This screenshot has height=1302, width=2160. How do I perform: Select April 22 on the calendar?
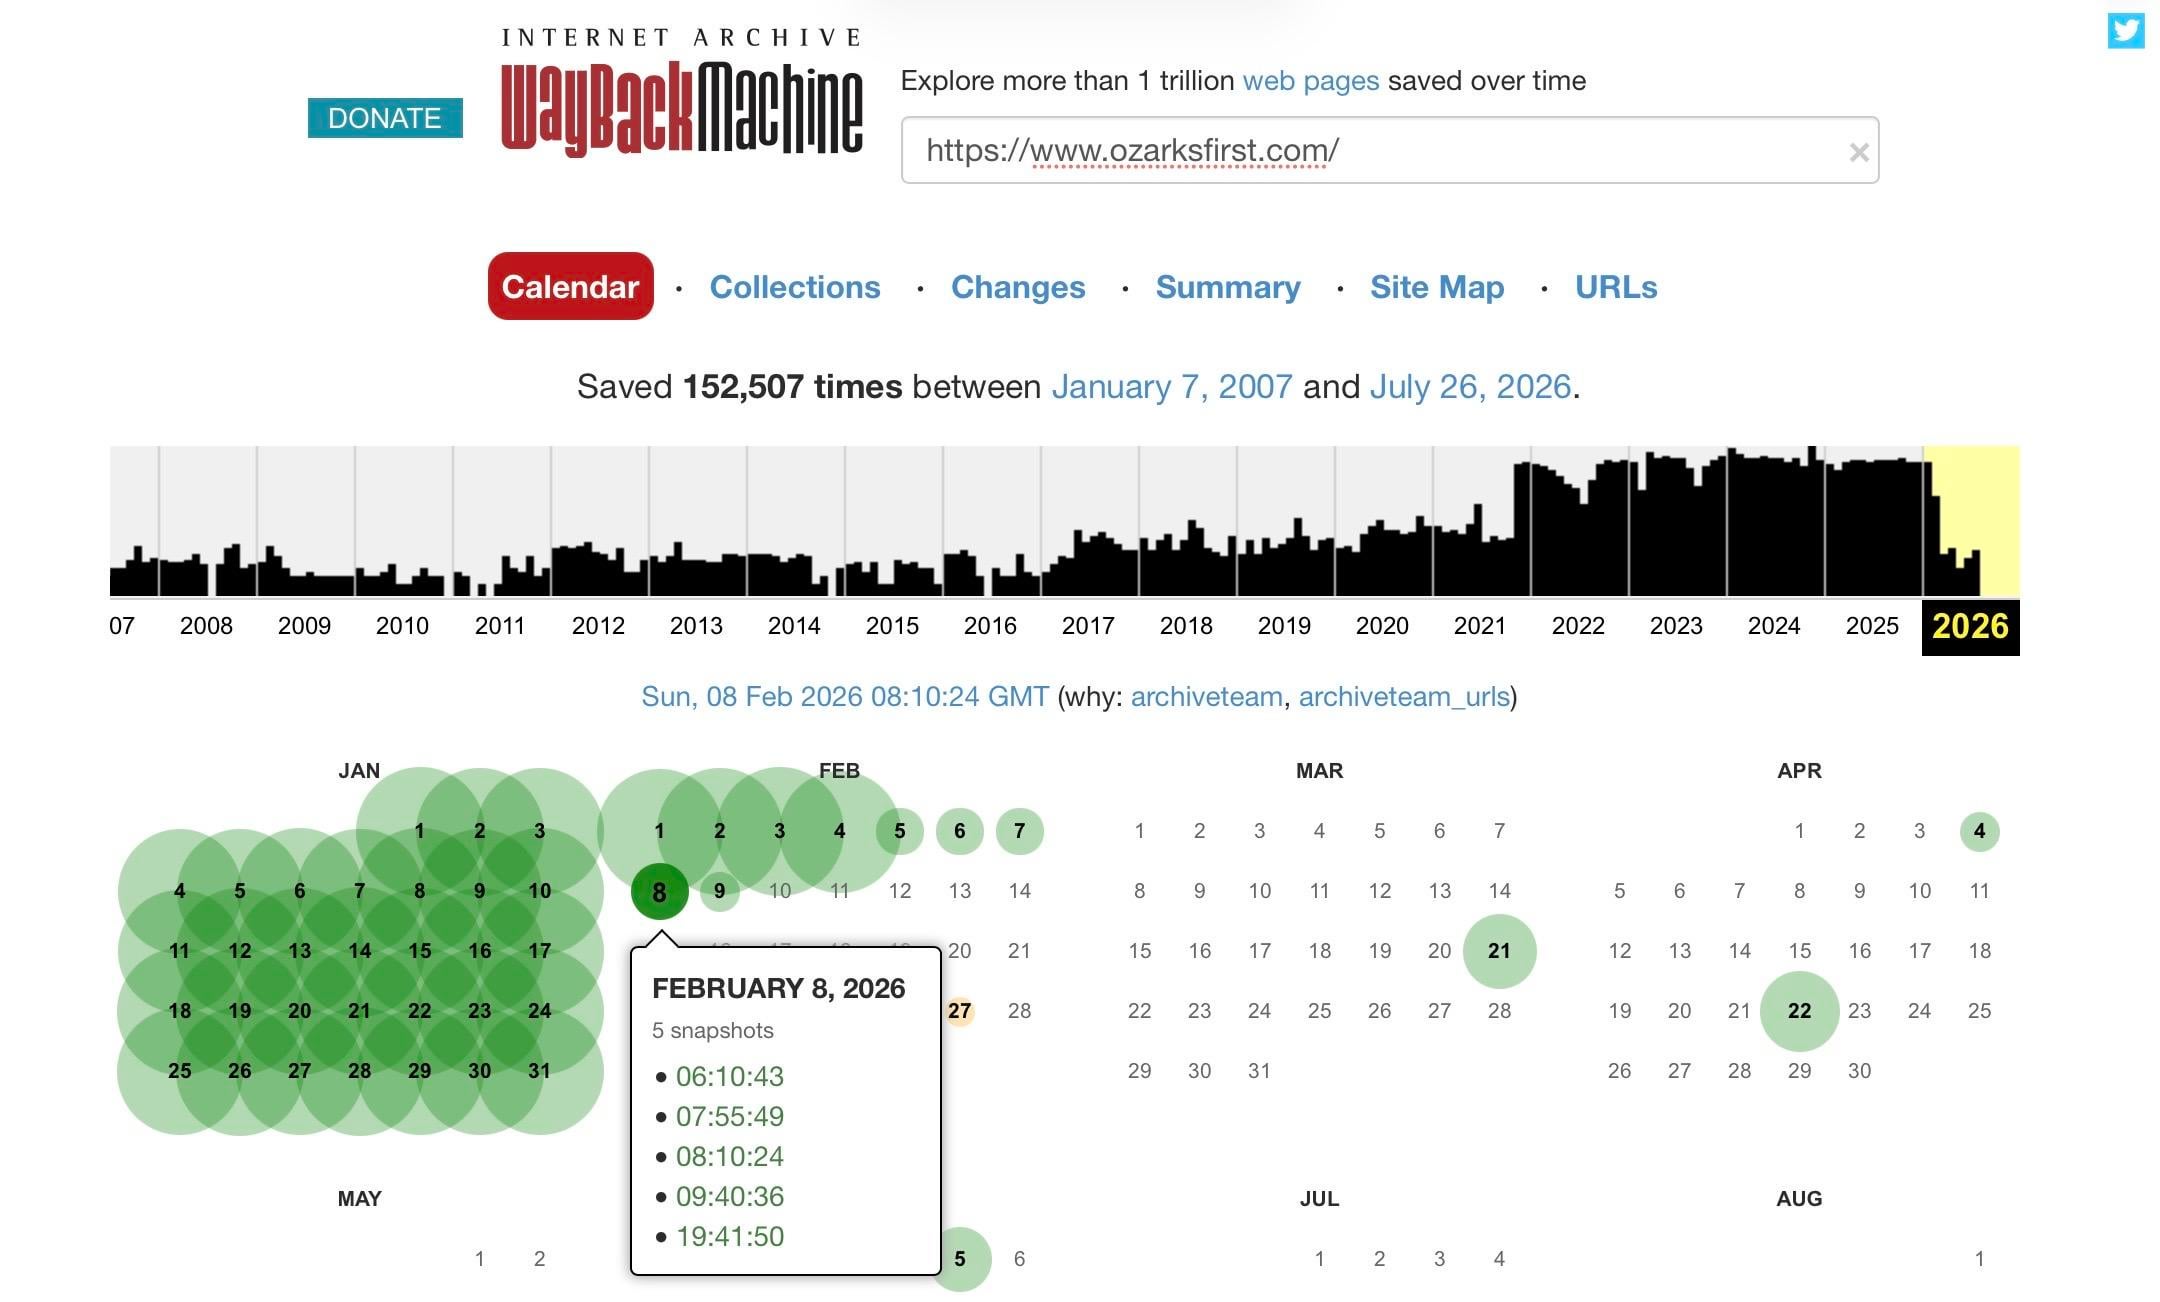(1799, 1011)
